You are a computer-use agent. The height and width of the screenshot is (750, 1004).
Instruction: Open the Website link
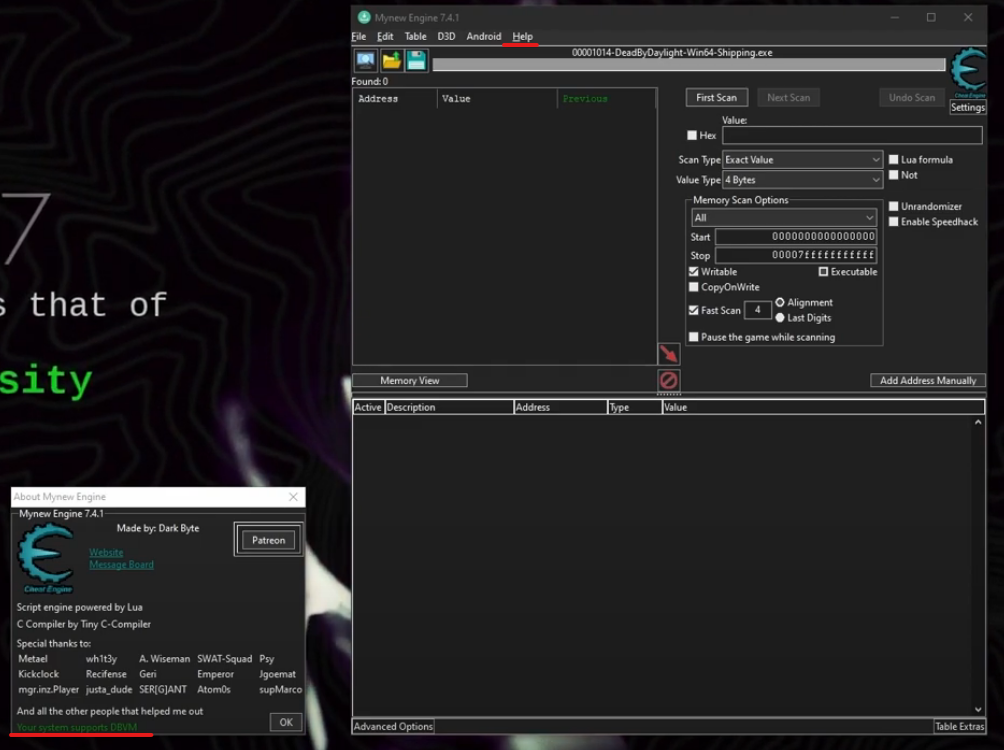106,552
